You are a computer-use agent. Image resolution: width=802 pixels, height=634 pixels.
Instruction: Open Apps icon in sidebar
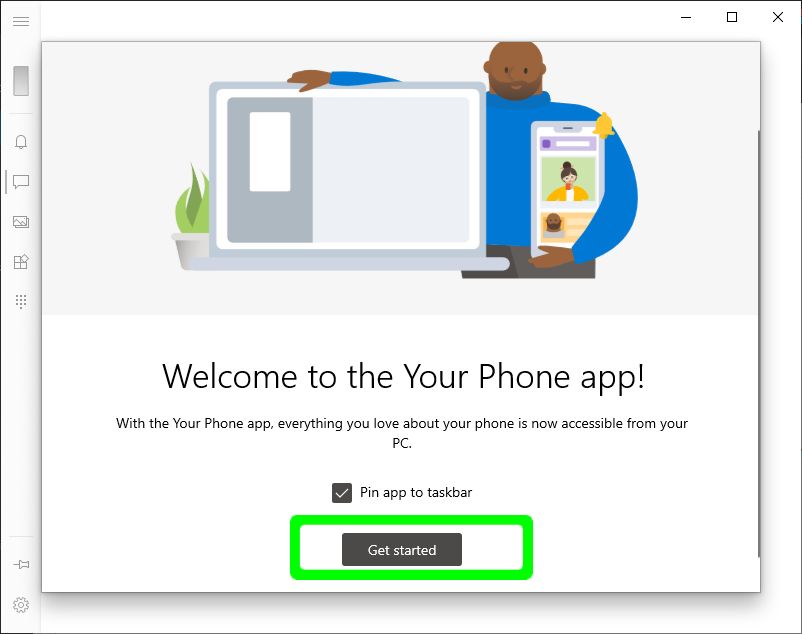[x=21, y=262]
